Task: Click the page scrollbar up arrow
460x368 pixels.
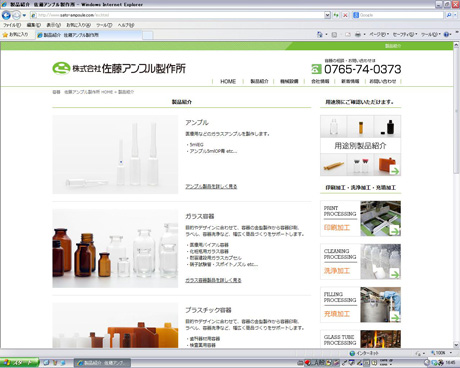Action: pos(456,45)
